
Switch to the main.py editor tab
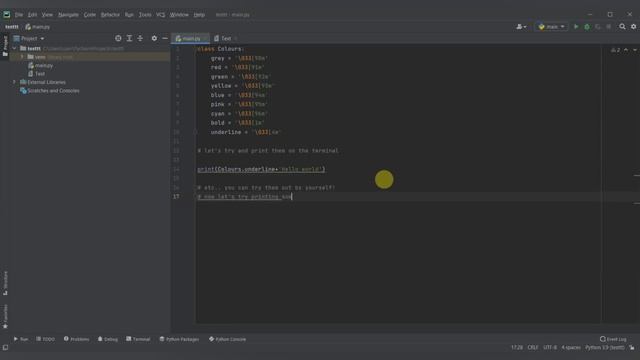click(x=191, y=38)
